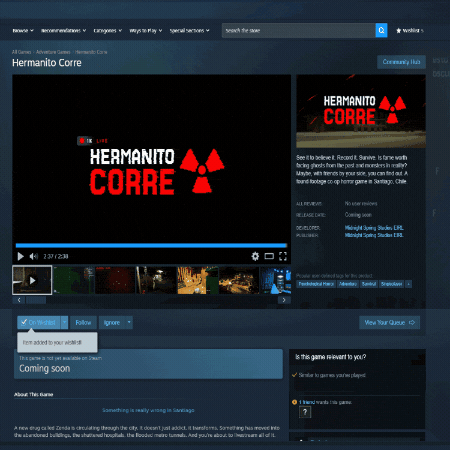Open video settings gear icon
The width and height of the screenshot is (450, 450).
[255, 256]
